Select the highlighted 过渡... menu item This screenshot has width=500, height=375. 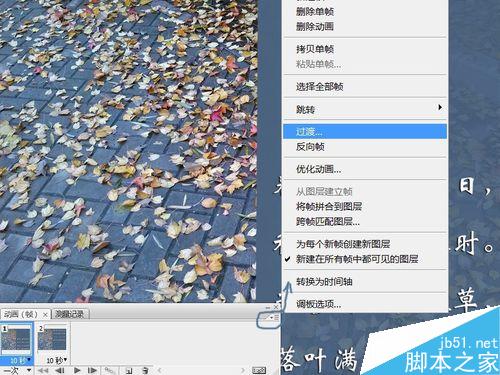click(x=365, y=132)
